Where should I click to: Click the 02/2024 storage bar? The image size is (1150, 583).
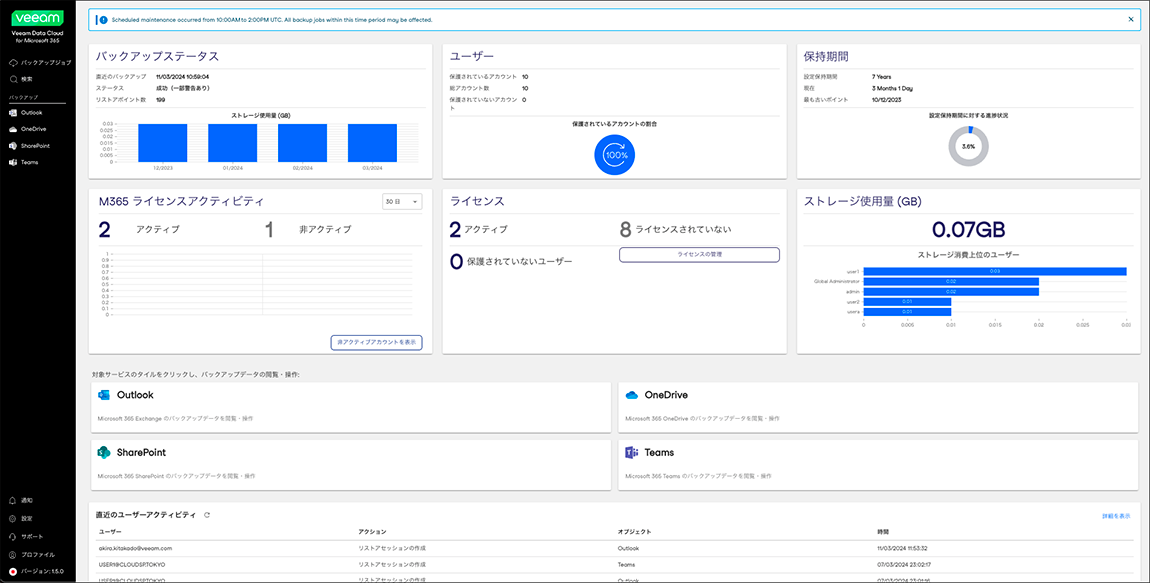[302, 142]
